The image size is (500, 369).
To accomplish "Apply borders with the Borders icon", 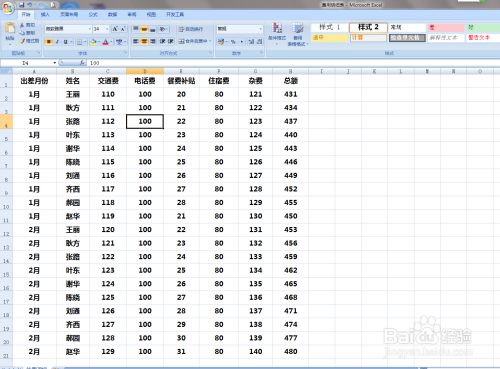I will coord(80,42).
